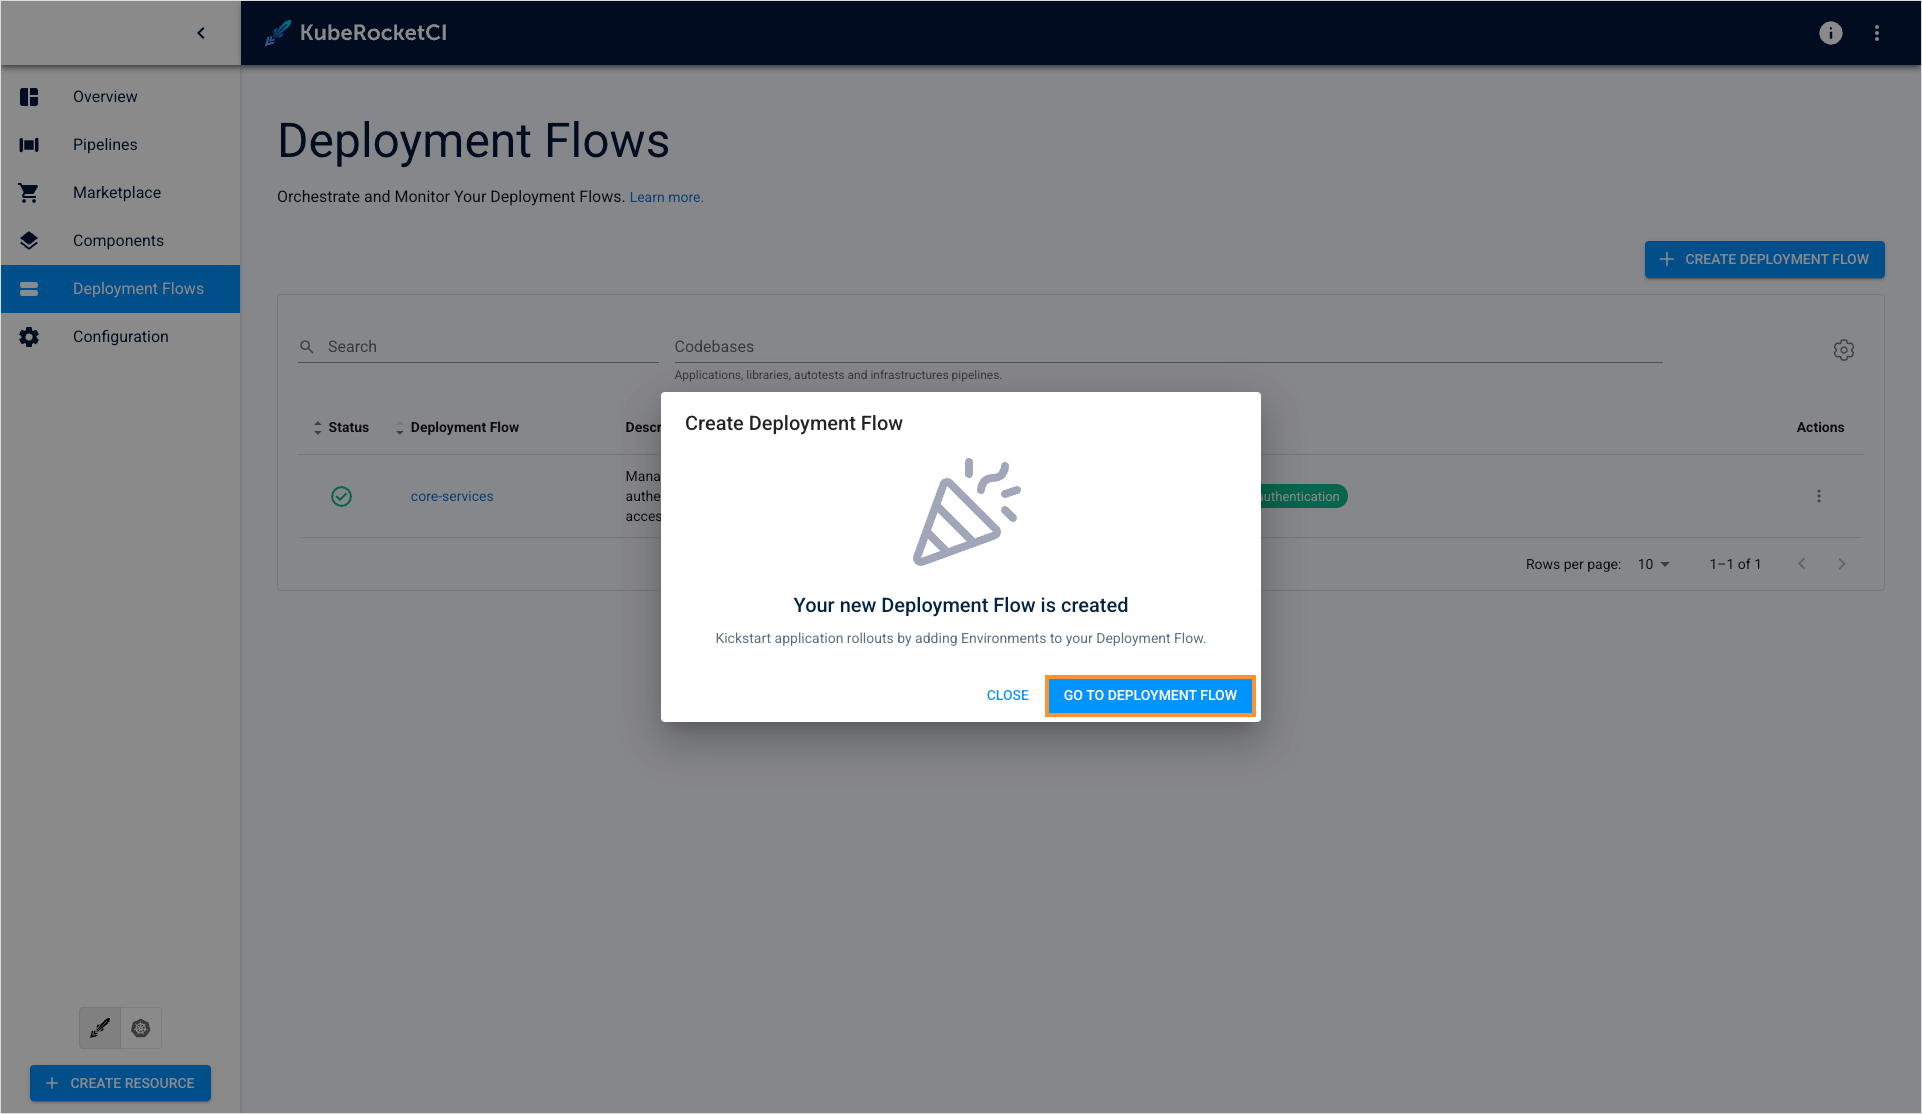Click the green status check icon
Image resolution: width=1922 pixels, height=1114 pixels.
point(341,496)
